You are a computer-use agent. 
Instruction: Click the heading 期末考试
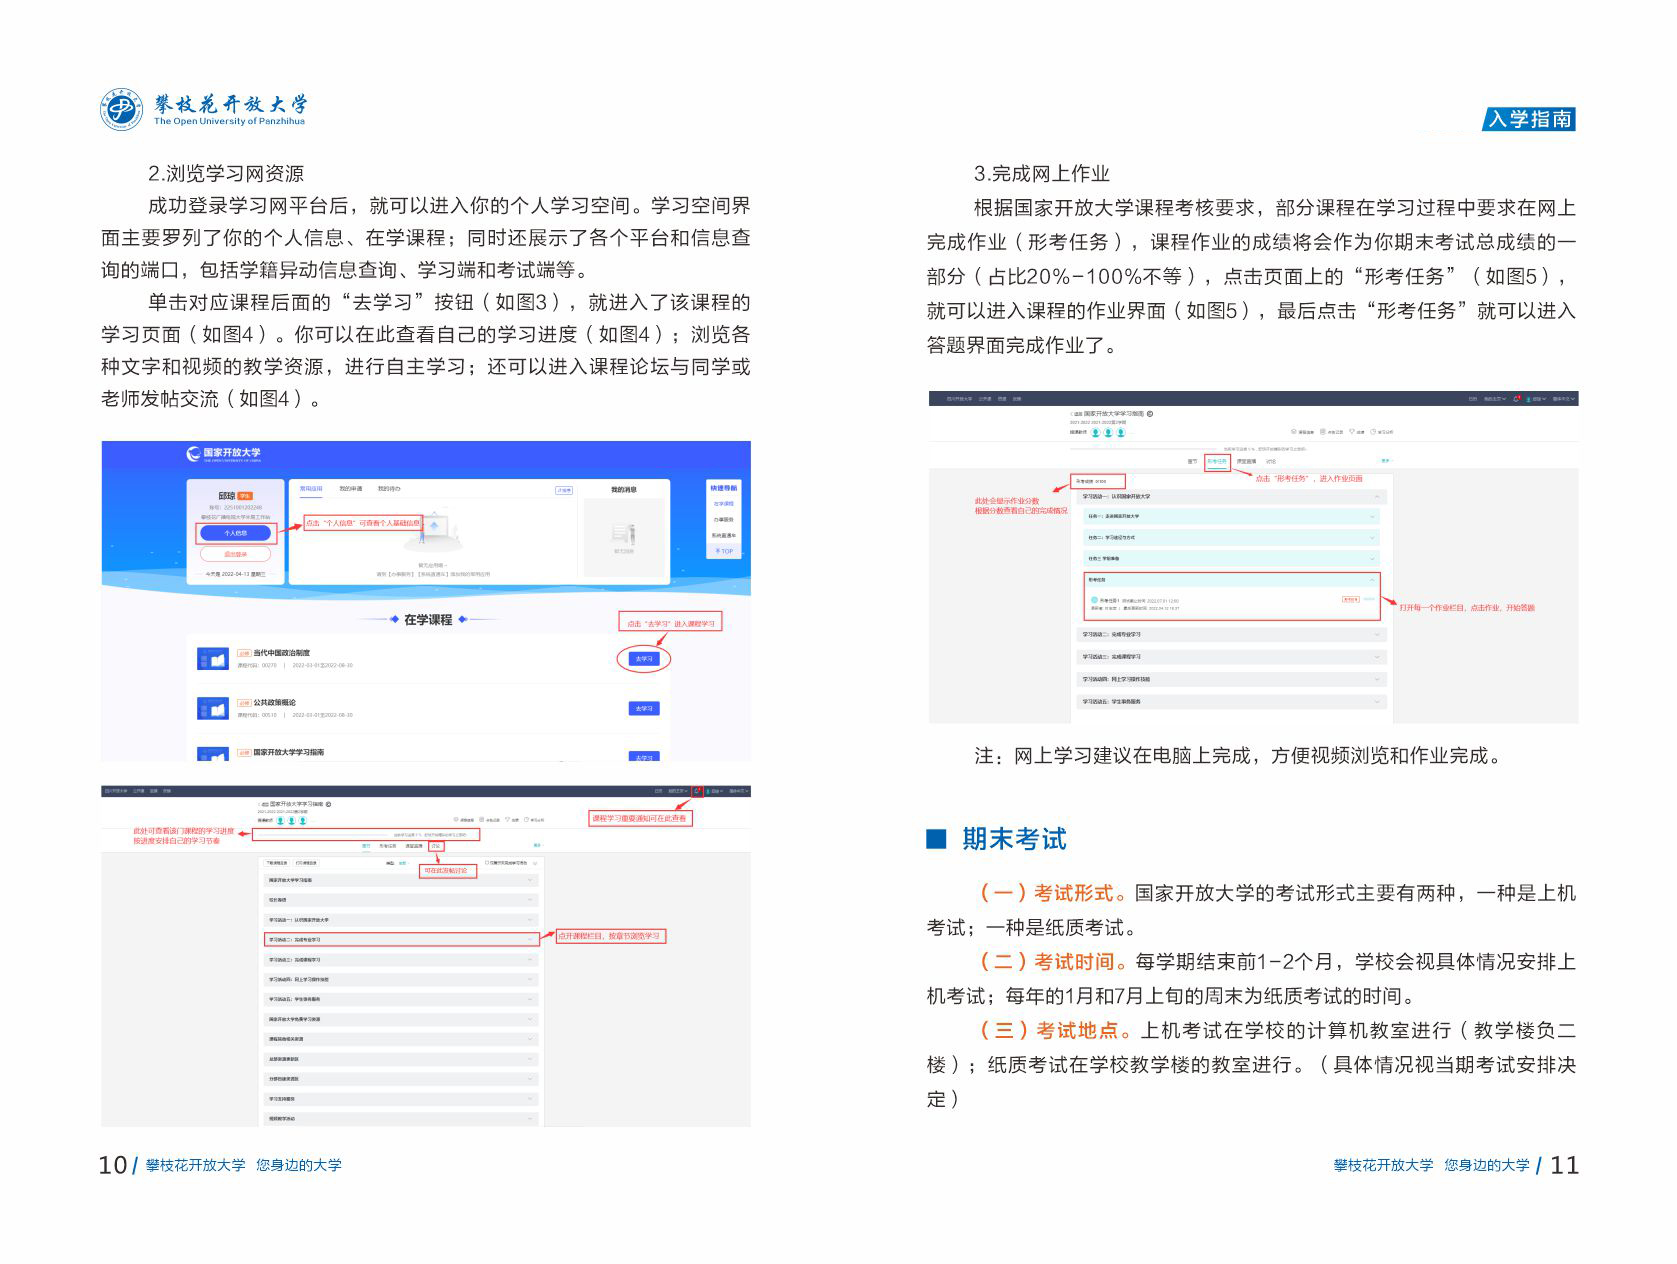click(x=1014, y=839)
